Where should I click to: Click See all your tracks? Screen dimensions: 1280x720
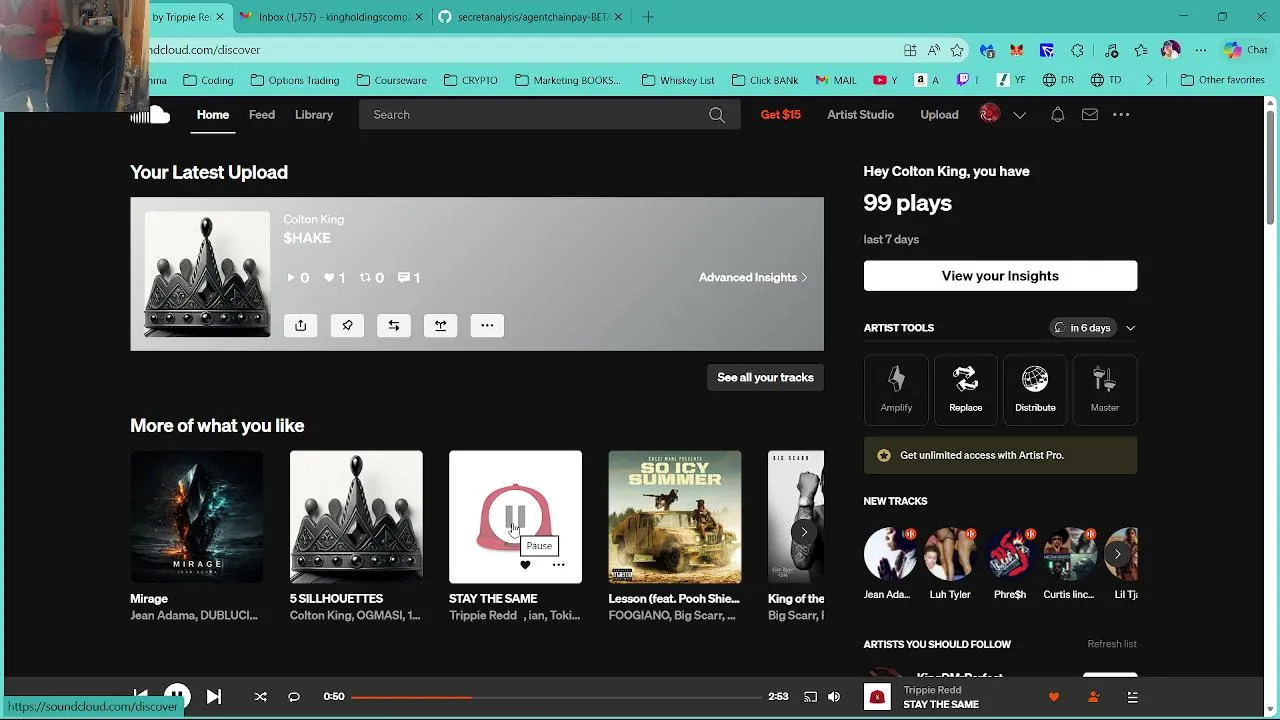click(765, 377)
